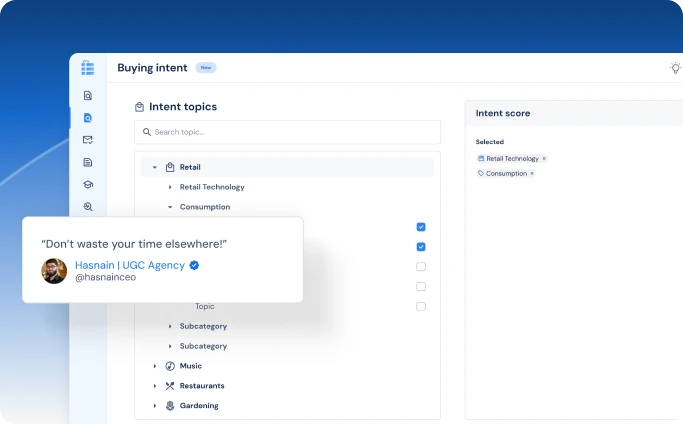The image size is (683, 424).
Task: Click the Retail Technology chip icon
Action: click(481, 159)
